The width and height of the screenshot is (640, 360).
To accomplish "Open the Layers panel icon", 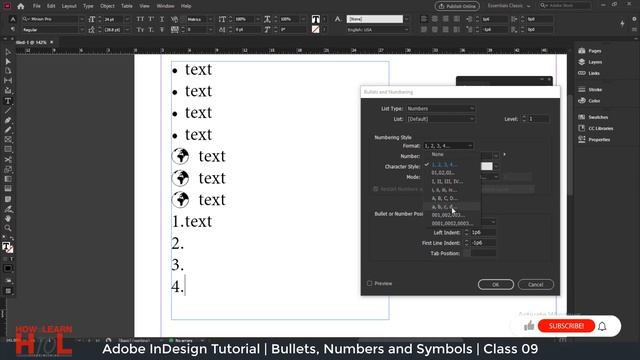I will tap(582, 62).
